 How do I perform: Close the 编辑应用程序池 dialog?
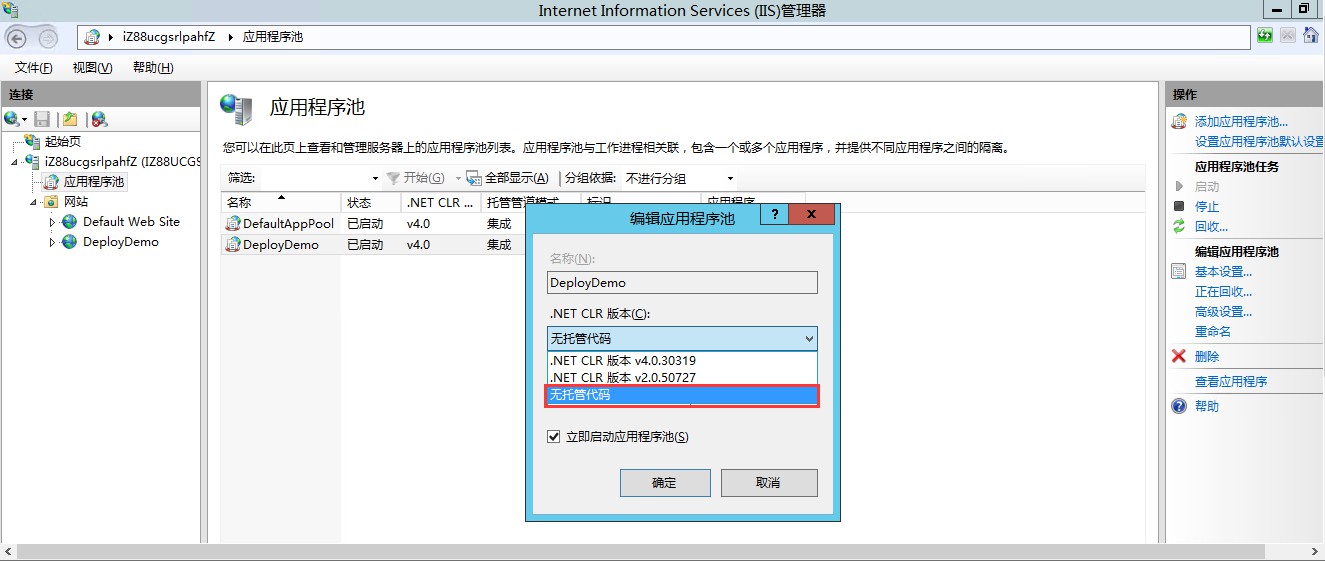tap(812, 214)
